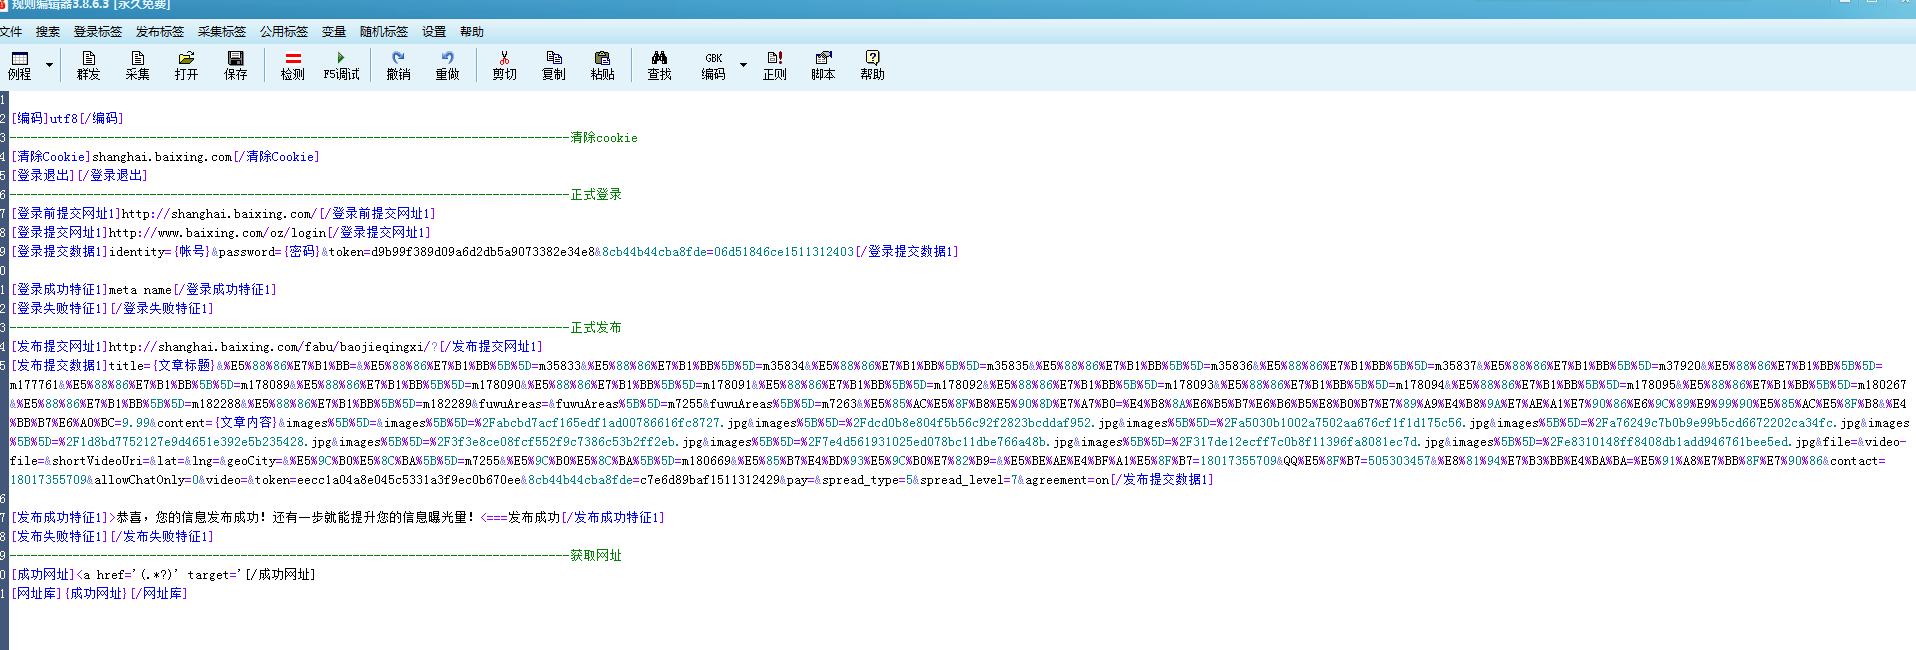
Task: Start F5调试 debugging
Action: [x=341, y=65]
